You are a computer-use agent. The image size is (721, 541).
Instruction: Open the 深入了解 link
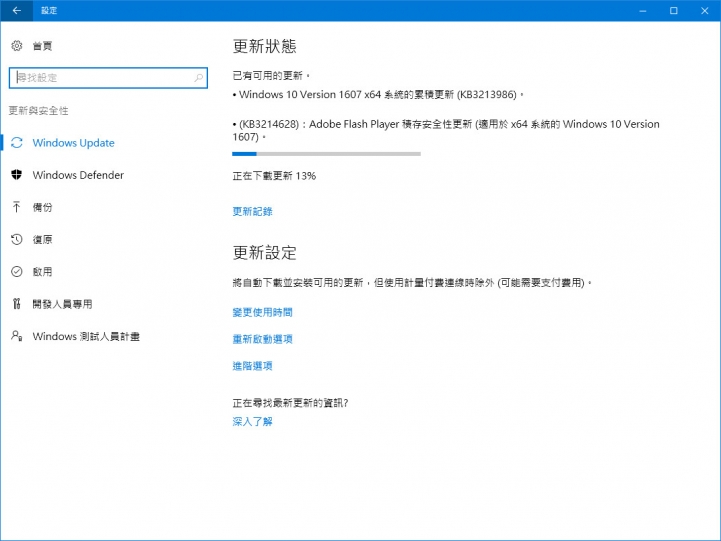(x=252, y=421)
